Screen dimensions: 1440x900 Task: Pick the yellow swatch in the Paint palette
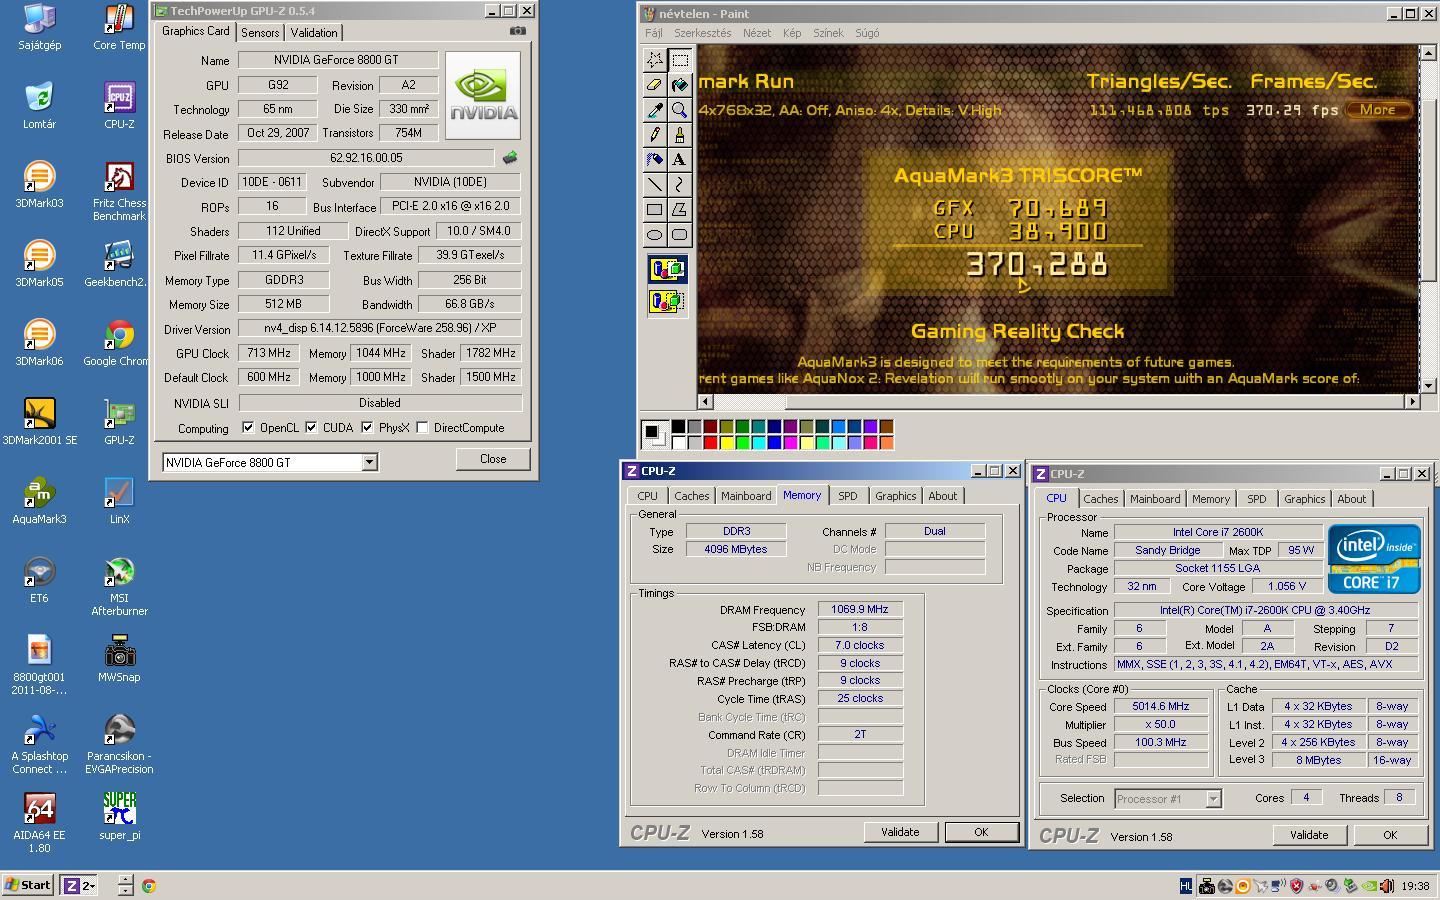coord(726,443)
